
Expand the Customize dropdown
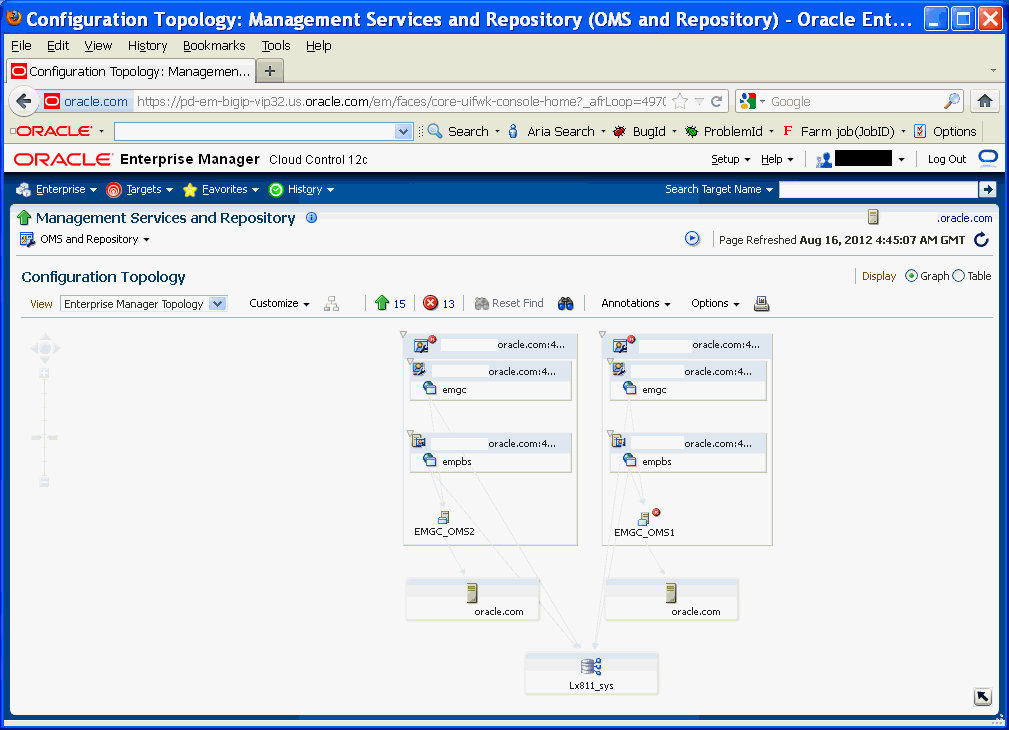(279, 303)
